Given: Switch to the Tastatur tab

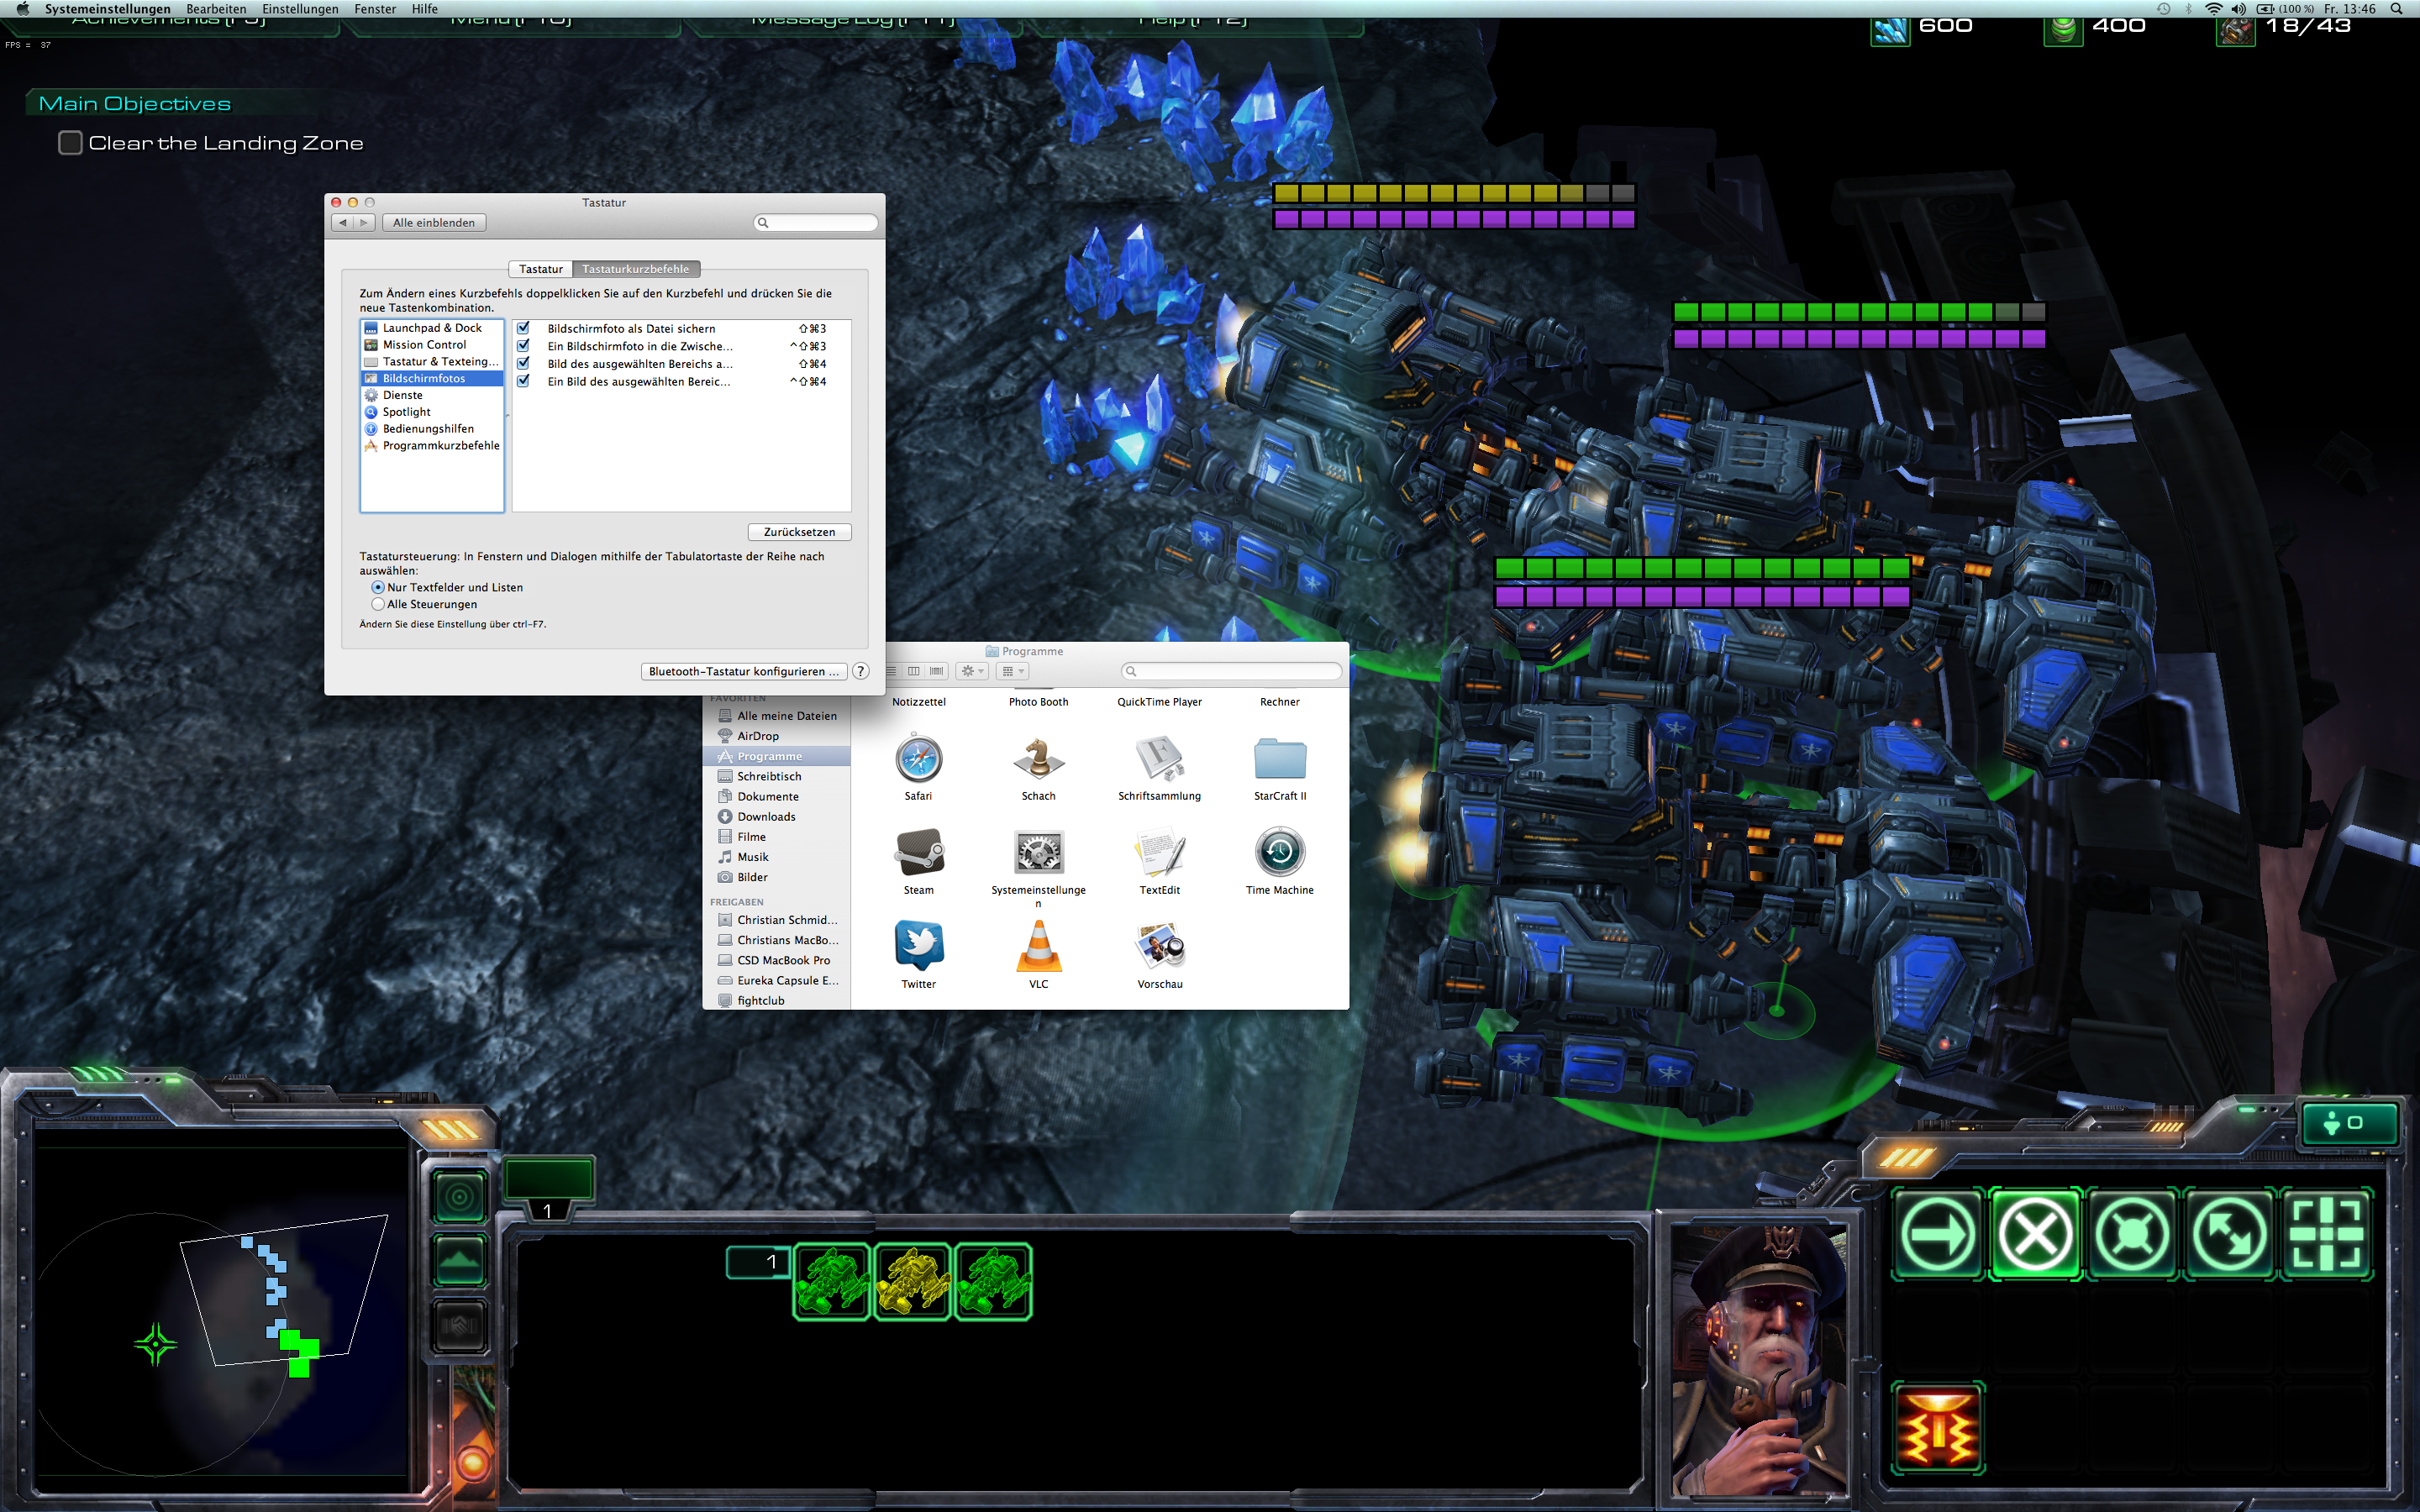Looking at the screenshot, I should 541,269.
